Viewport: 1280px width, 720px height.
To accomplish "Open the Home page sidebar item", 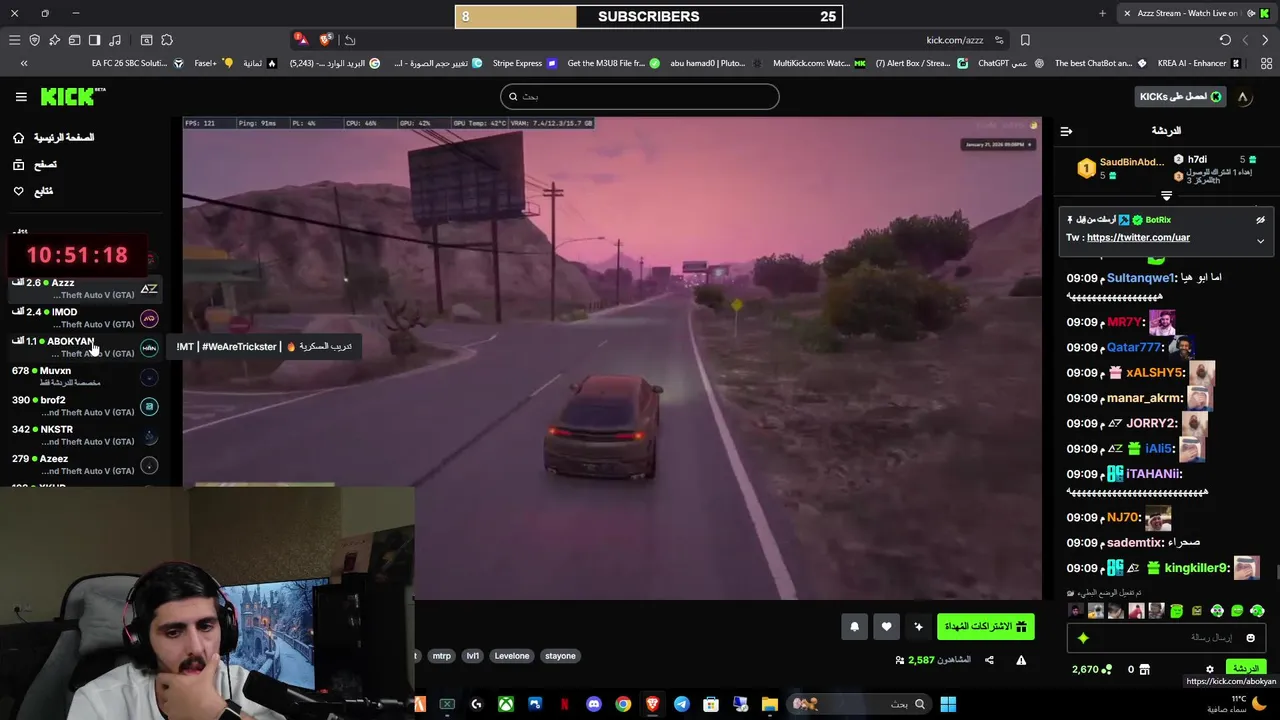I will click(x=54, y=138).
